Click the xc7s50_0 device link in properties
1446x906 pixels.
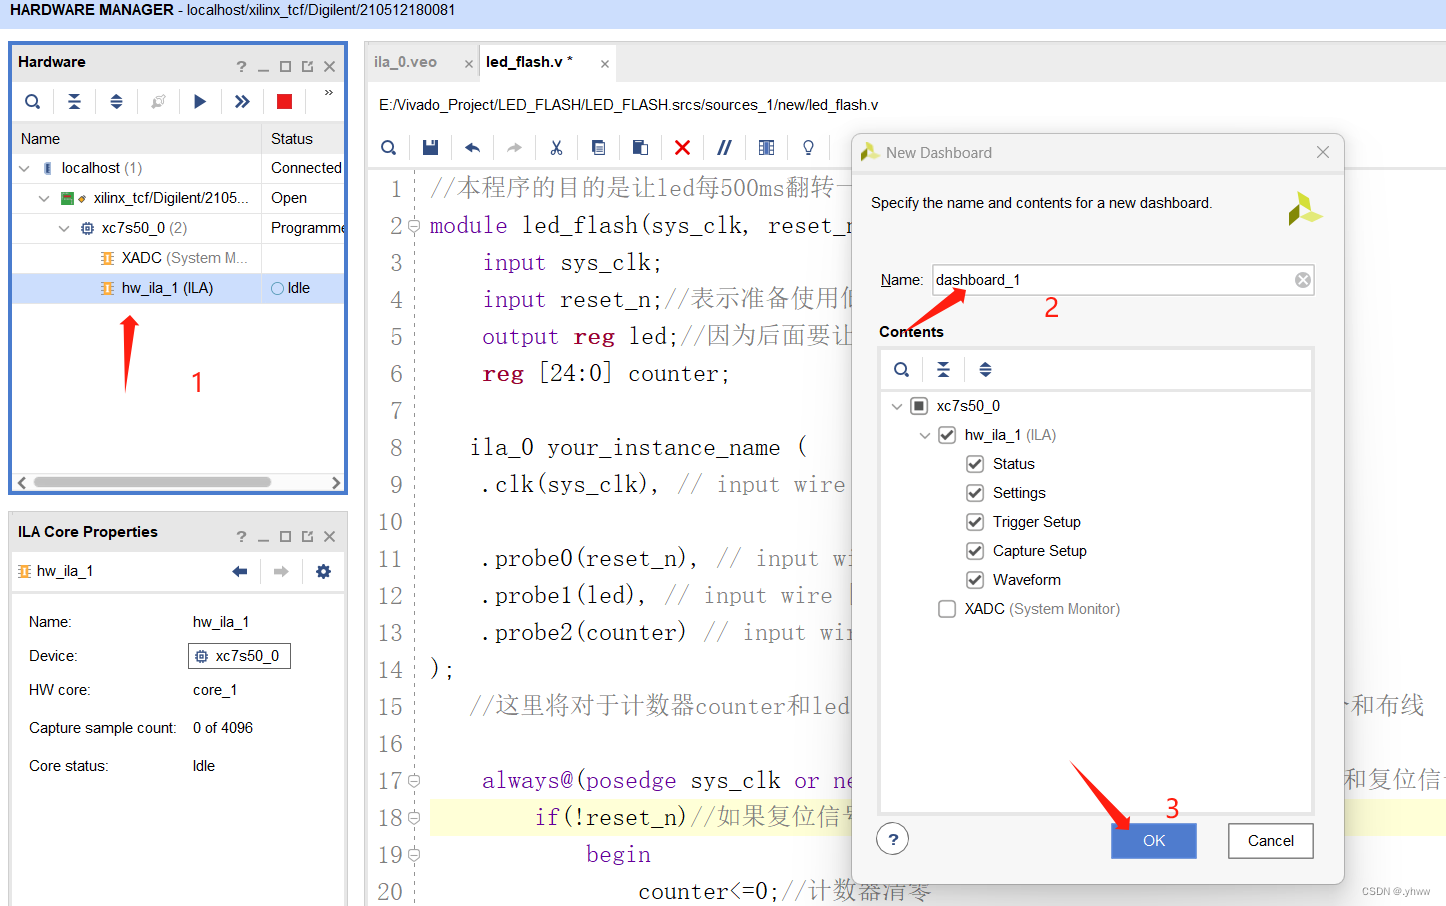[239, 656]
